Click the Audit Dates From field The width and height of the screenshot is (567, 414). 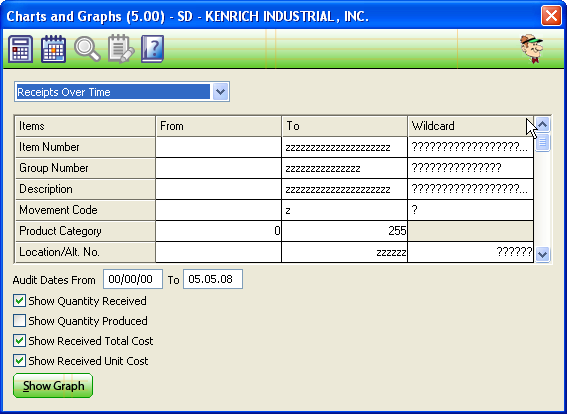tap(133, 279)
